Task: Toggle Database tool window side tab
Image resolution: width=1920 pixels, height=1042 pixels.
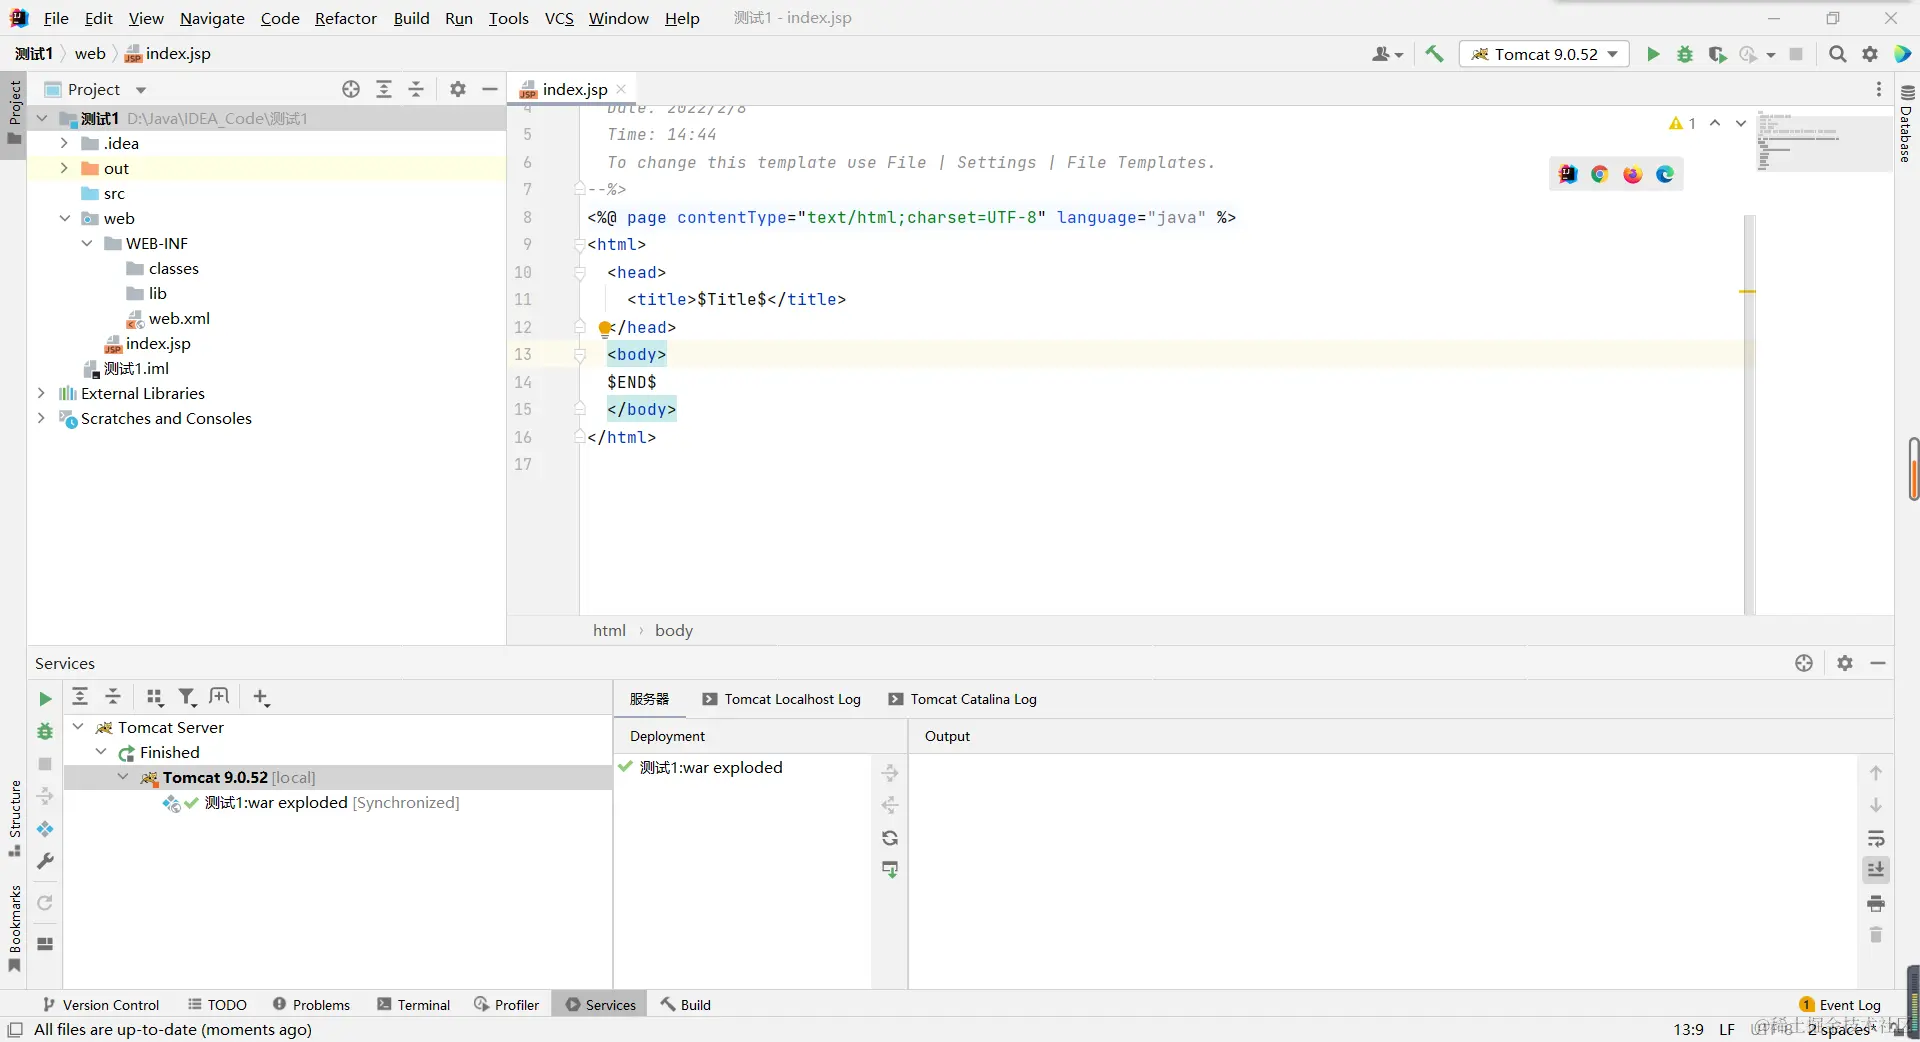Action: pyautogui.click(x=1906, y=123)
